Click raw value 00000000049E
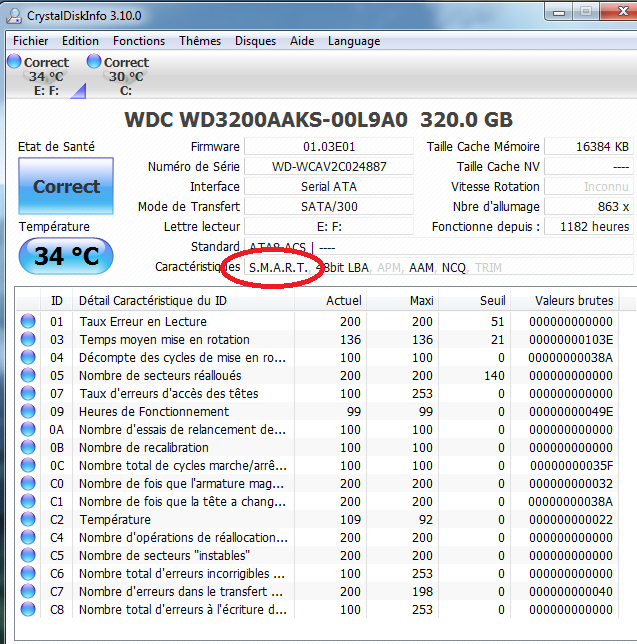The height and width of the screenshot is (644, 637). pos(571,411)
